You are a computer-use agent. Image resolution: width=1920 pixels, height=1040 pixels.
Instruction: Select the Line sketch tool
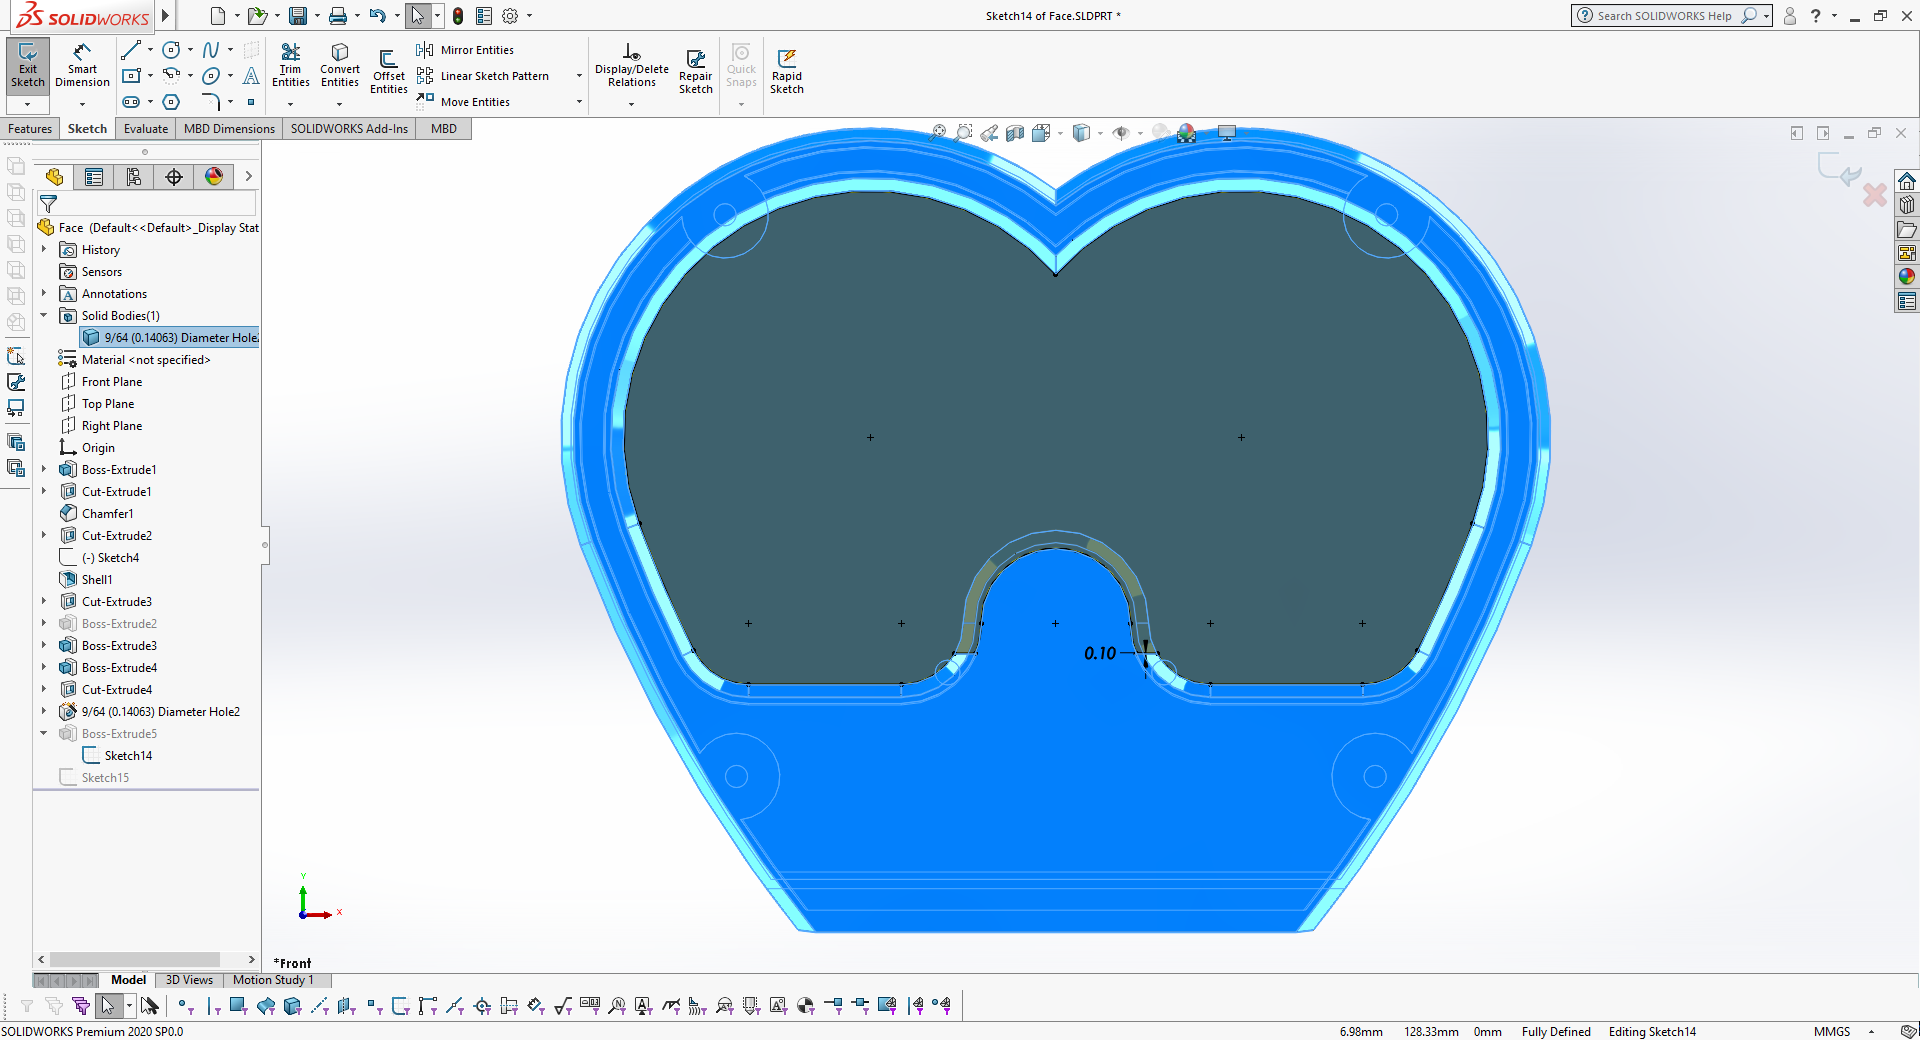[x=131, y=50]
